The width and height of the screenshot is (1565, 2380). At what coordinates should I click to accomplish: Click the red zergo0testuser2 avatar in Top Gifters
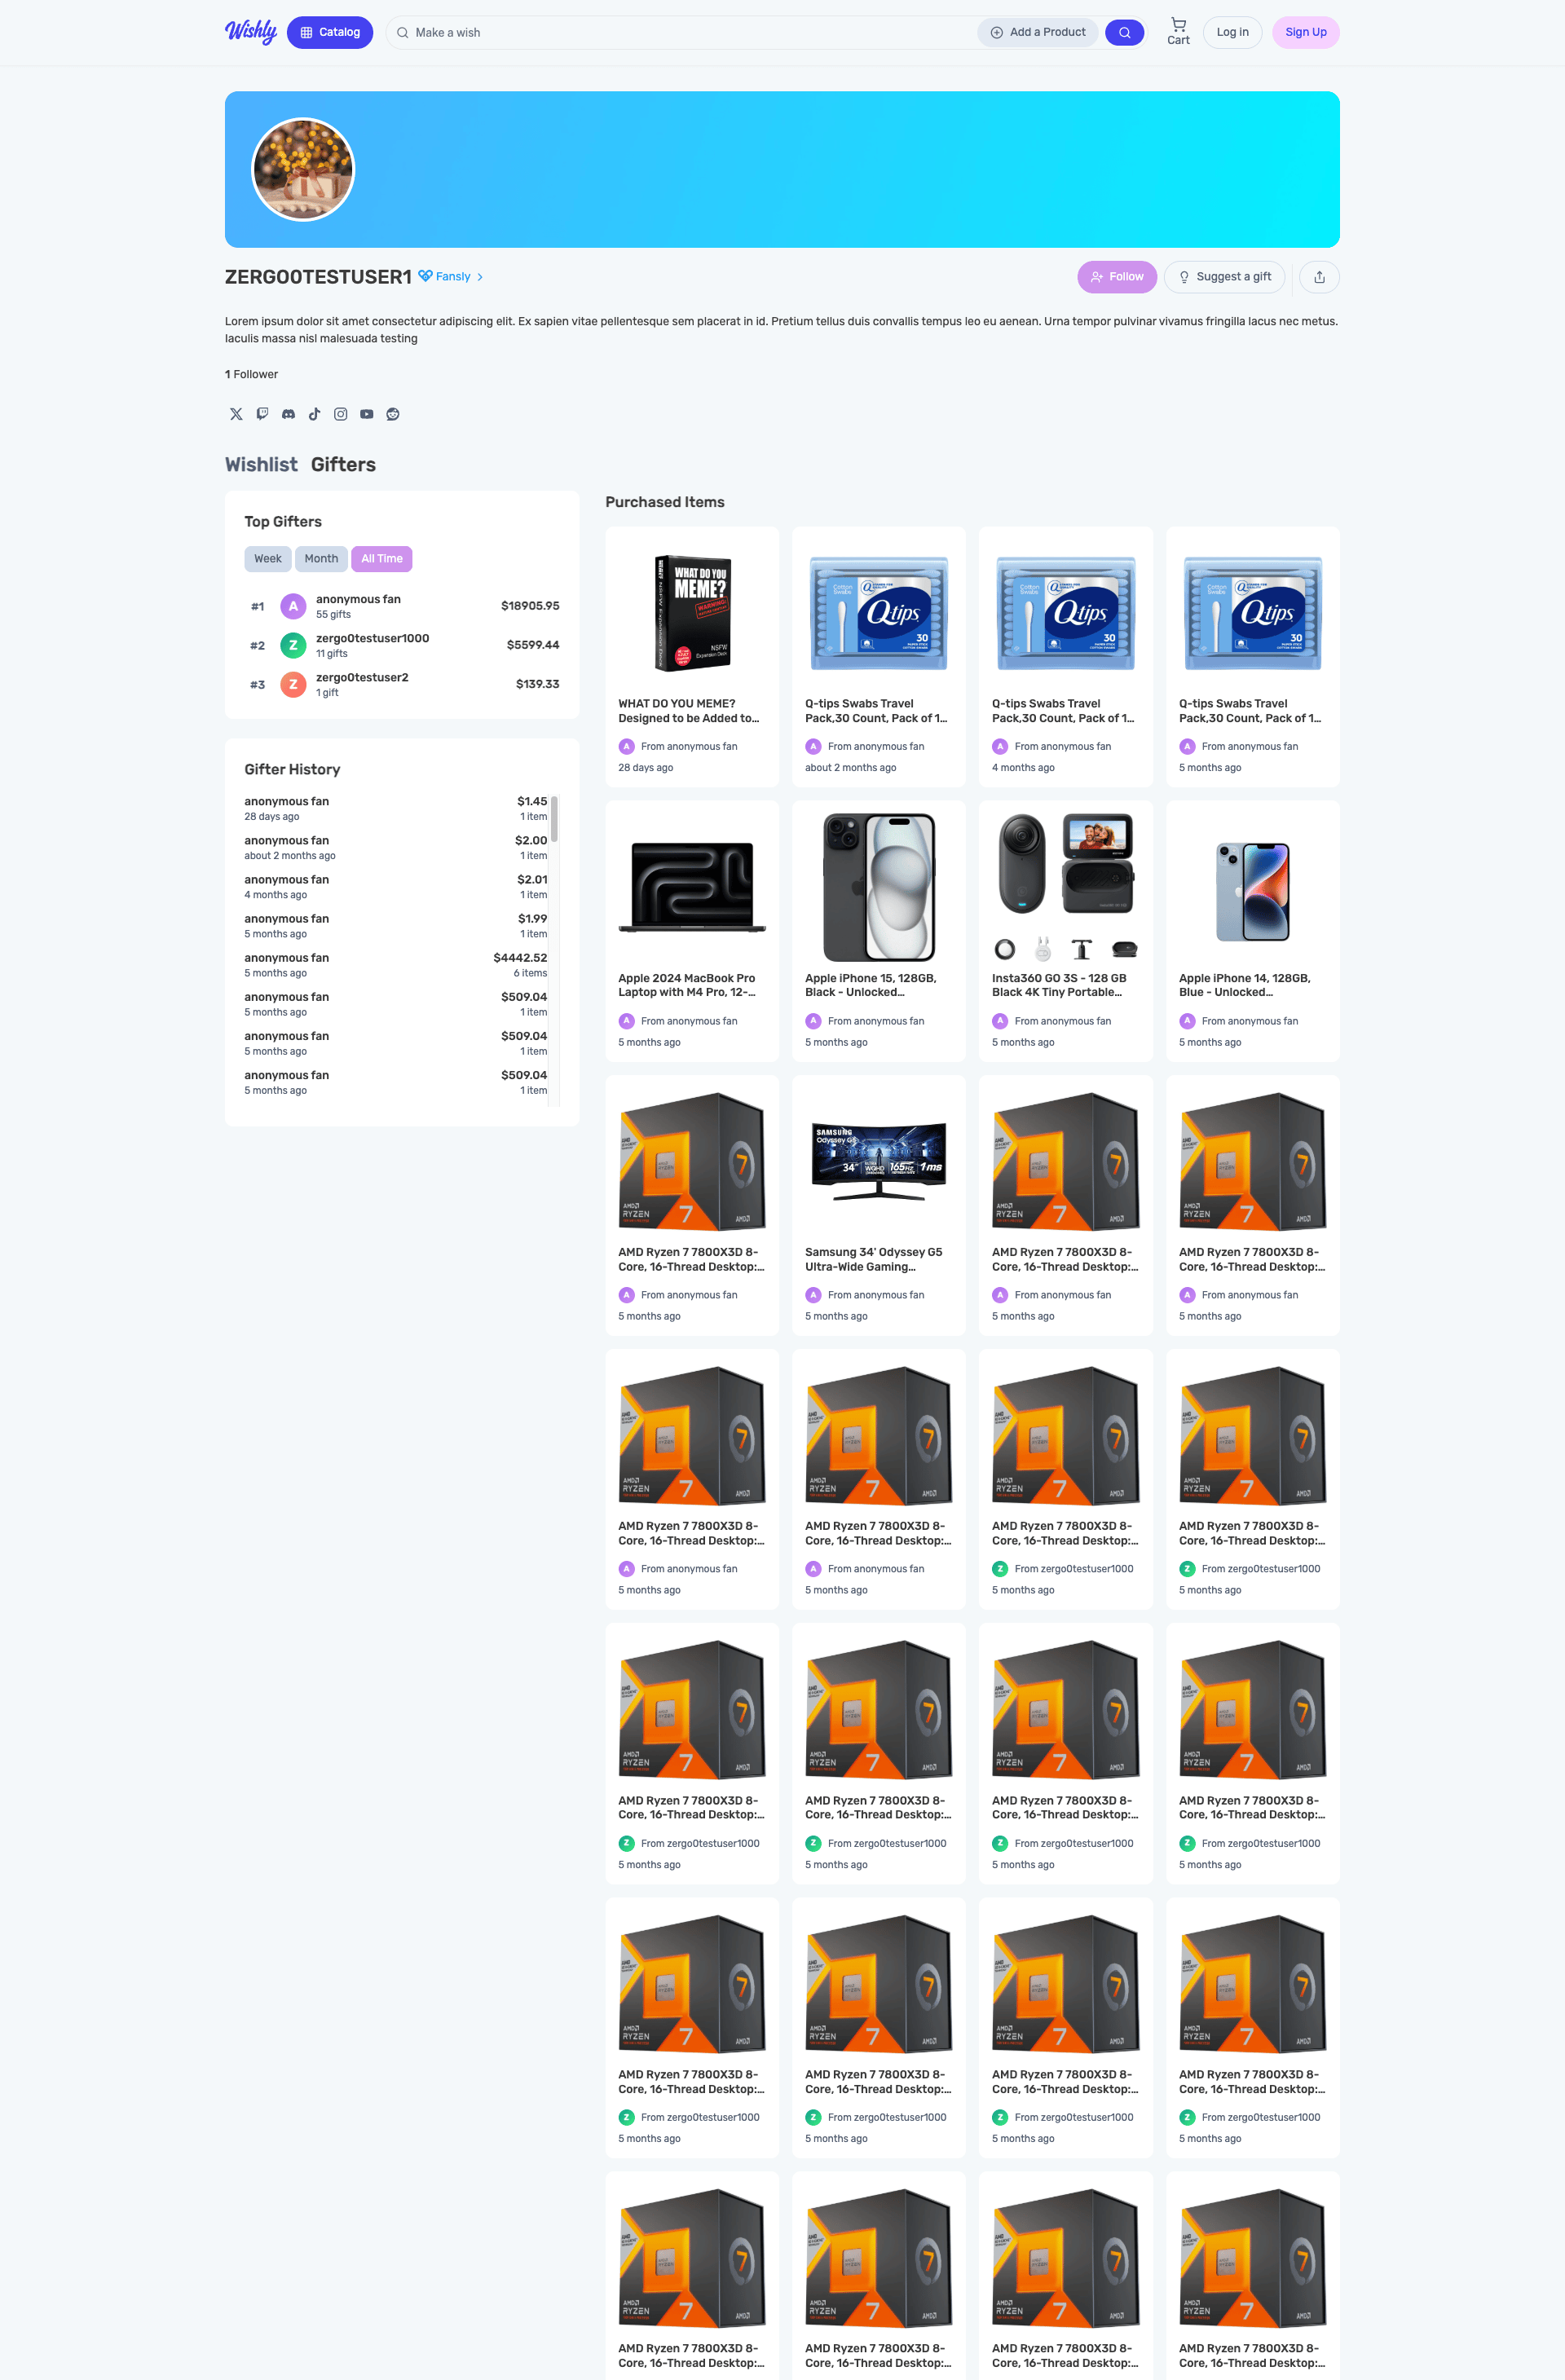click(293, 684)
